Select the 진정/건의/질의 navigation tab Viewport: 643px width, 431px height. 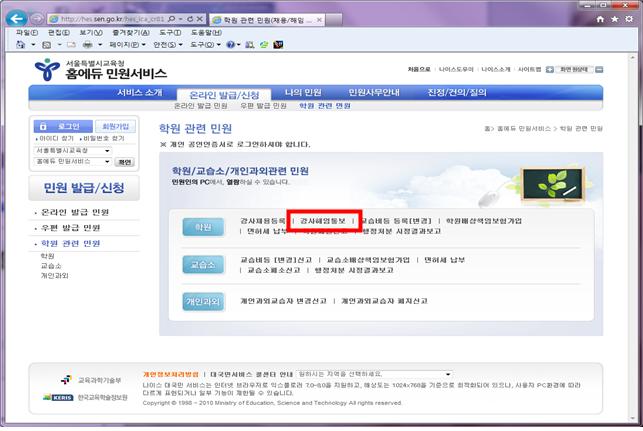click(x=457, y=93)
